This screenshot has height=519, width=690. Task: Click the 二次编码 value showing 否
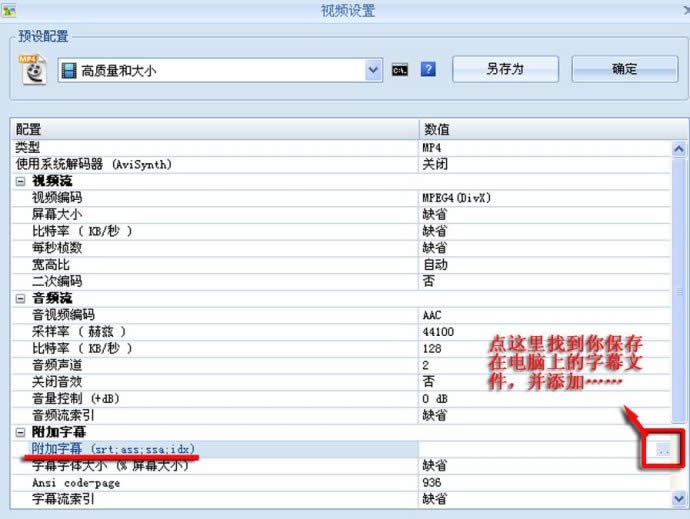(428, 282)
